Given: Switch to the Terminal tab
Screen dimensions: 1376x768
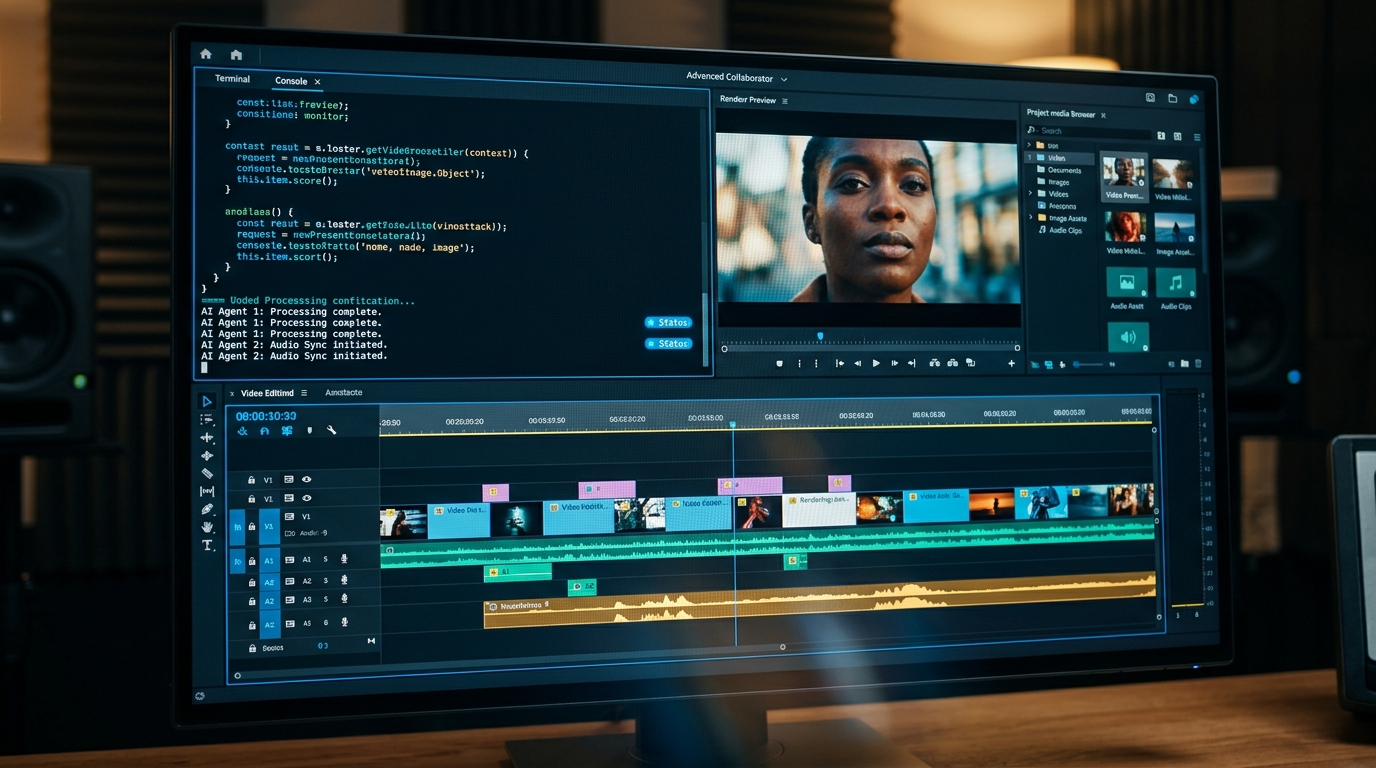Looking at the screenshot, I should (233, 79).
